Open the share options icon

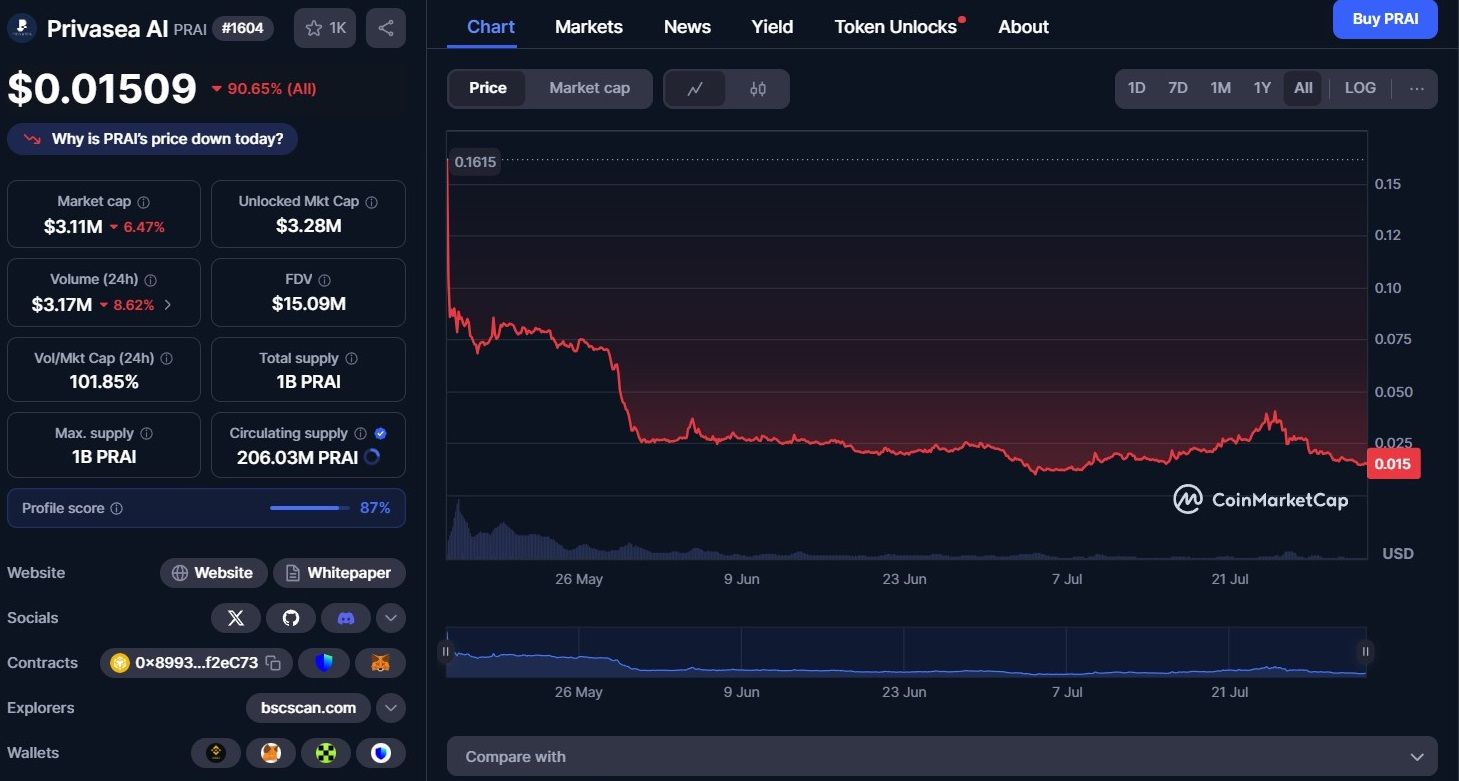click(386, 28)
